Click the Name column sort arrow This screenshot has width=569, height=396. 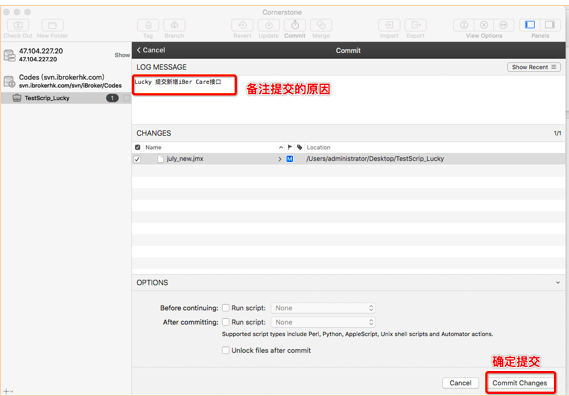tap(281, 147)
